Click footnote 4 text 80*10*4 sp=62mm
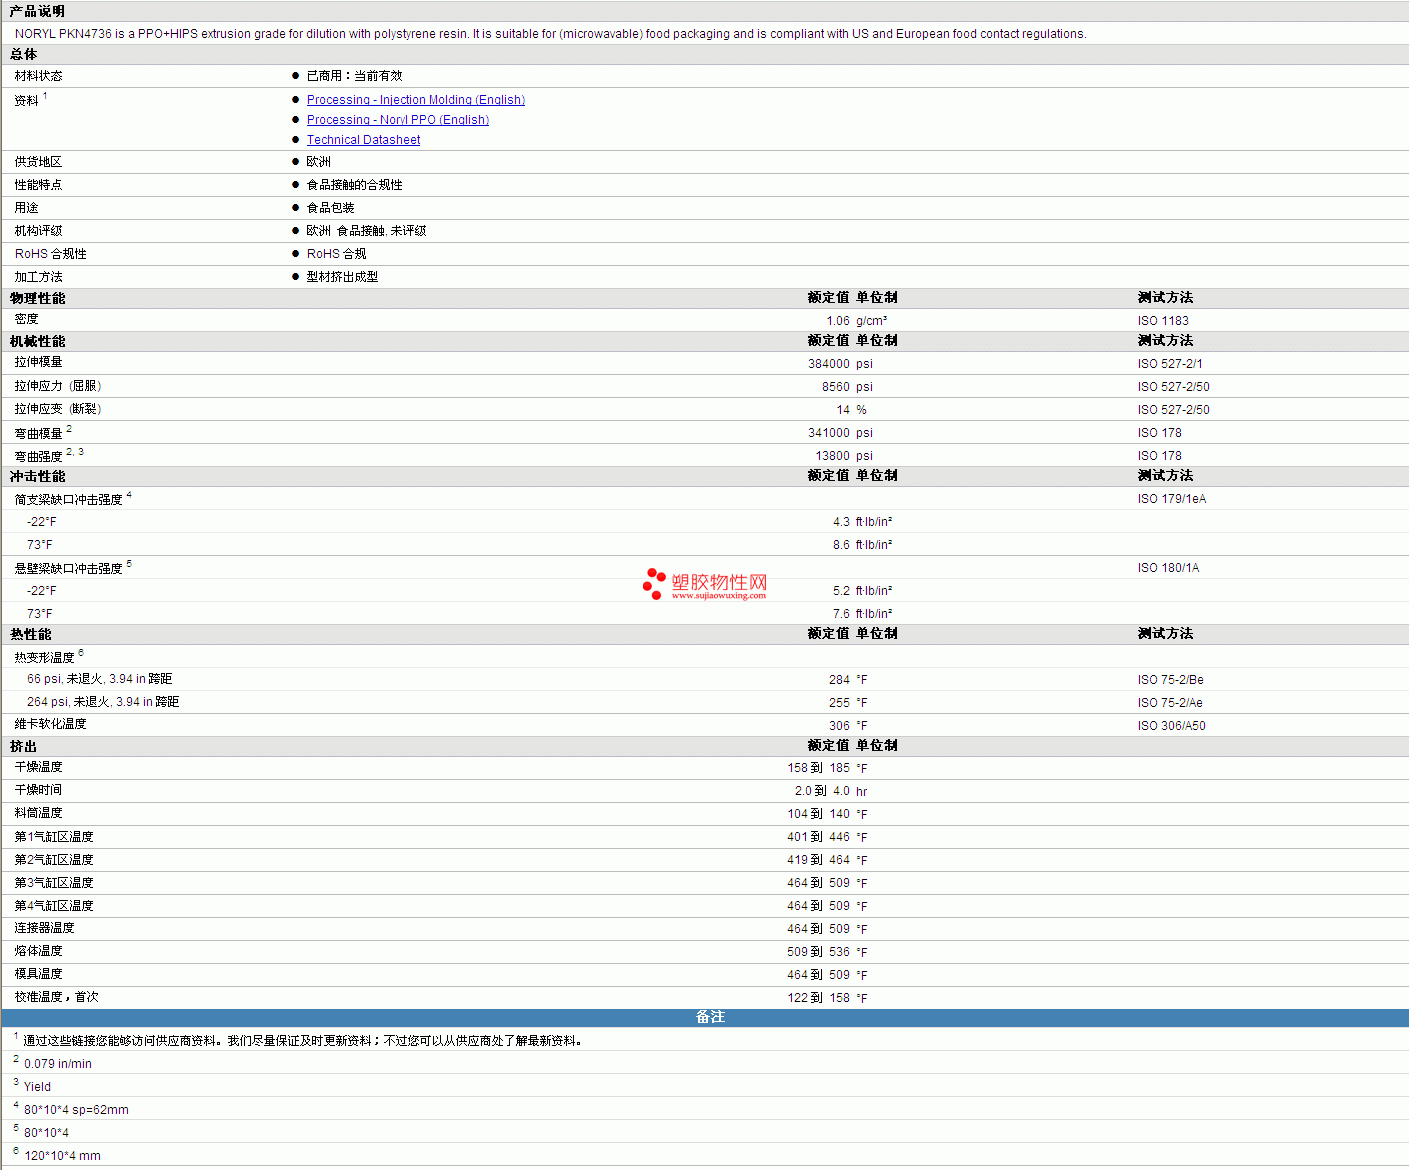 coord(76,1110)
